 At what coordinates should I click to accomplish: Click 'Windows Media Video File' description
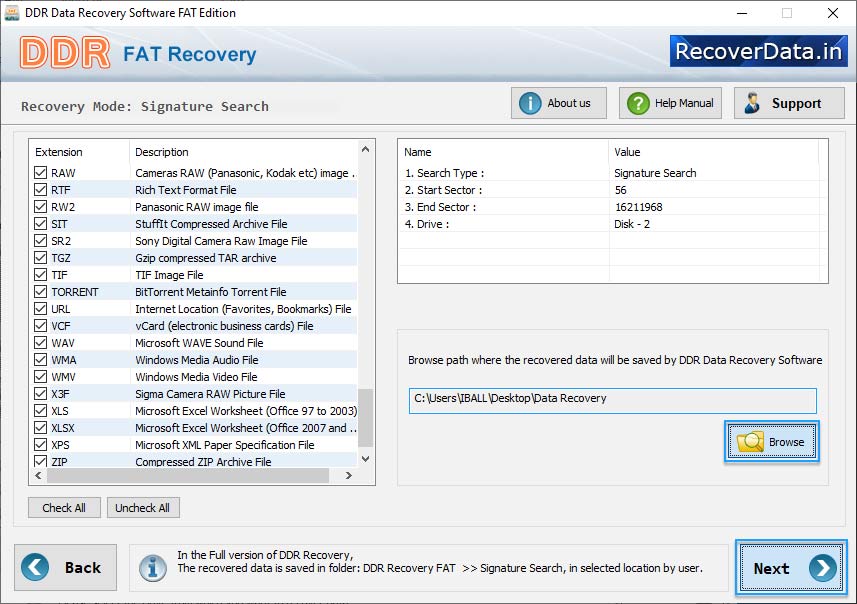196,377
